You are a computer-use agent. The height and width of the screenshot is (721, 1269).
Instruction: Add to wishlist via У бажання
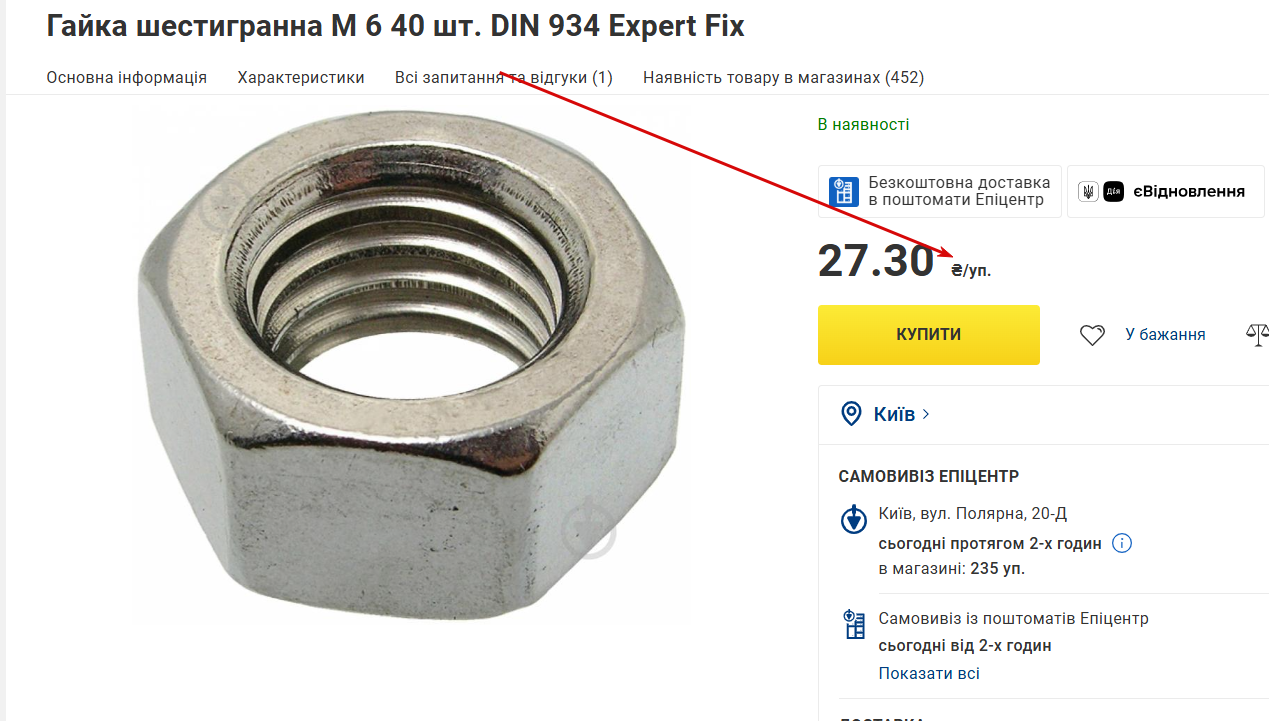[1165, 335]
